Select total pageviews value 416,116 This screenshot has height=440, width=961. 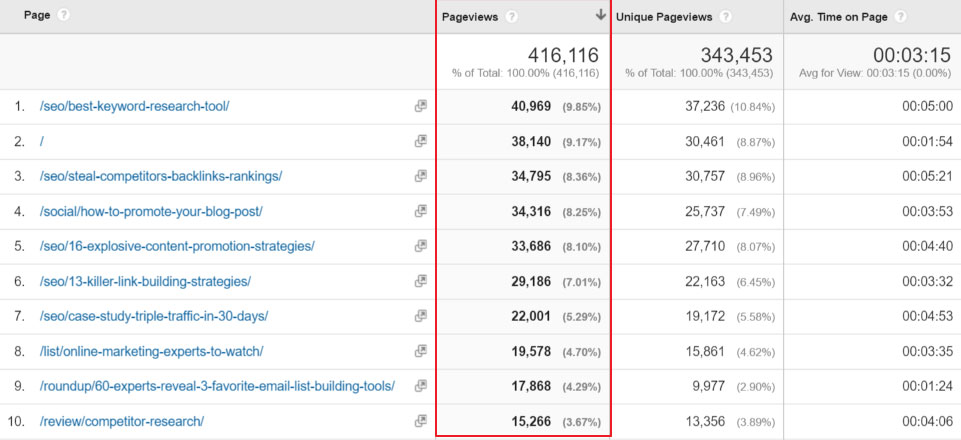pos(563,56)
